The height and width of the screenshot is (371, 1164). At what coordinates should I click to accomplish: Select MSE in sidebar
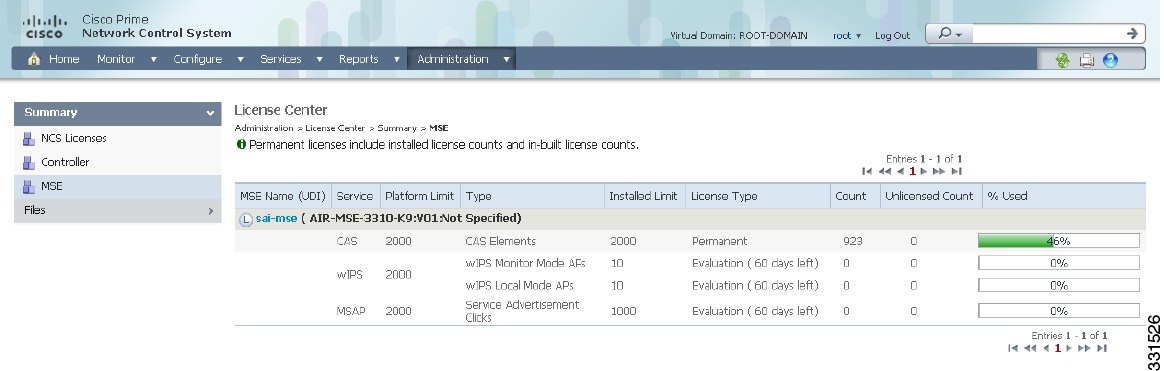click(x=52, y=186)
